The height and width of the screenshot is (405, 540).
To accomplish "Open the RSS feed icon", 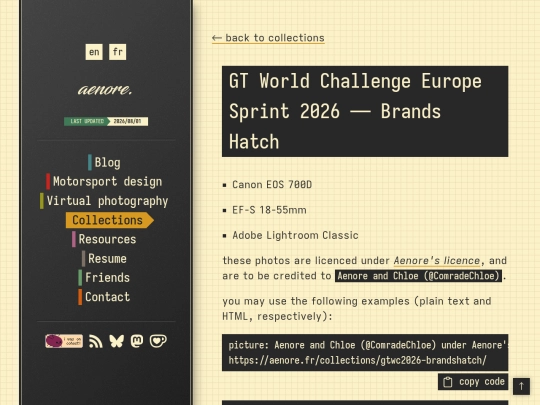I will pos(96,341).
